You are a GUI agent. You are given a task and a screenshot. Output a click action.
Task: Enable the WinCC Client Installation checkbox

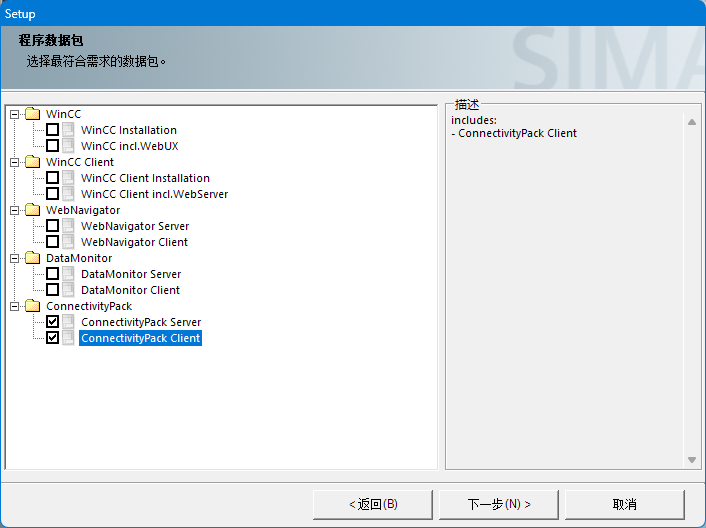click(x=53, y=178)
